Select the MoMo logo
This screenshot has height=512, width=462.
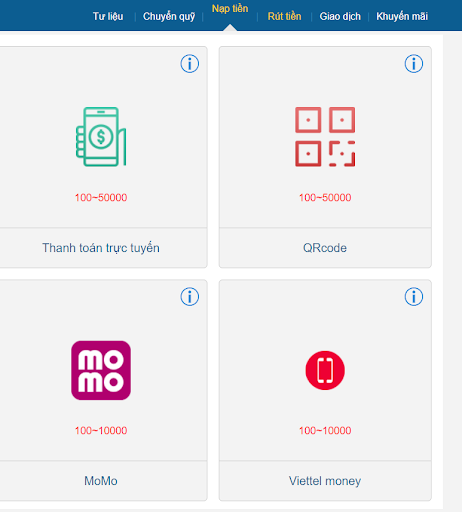101,370
